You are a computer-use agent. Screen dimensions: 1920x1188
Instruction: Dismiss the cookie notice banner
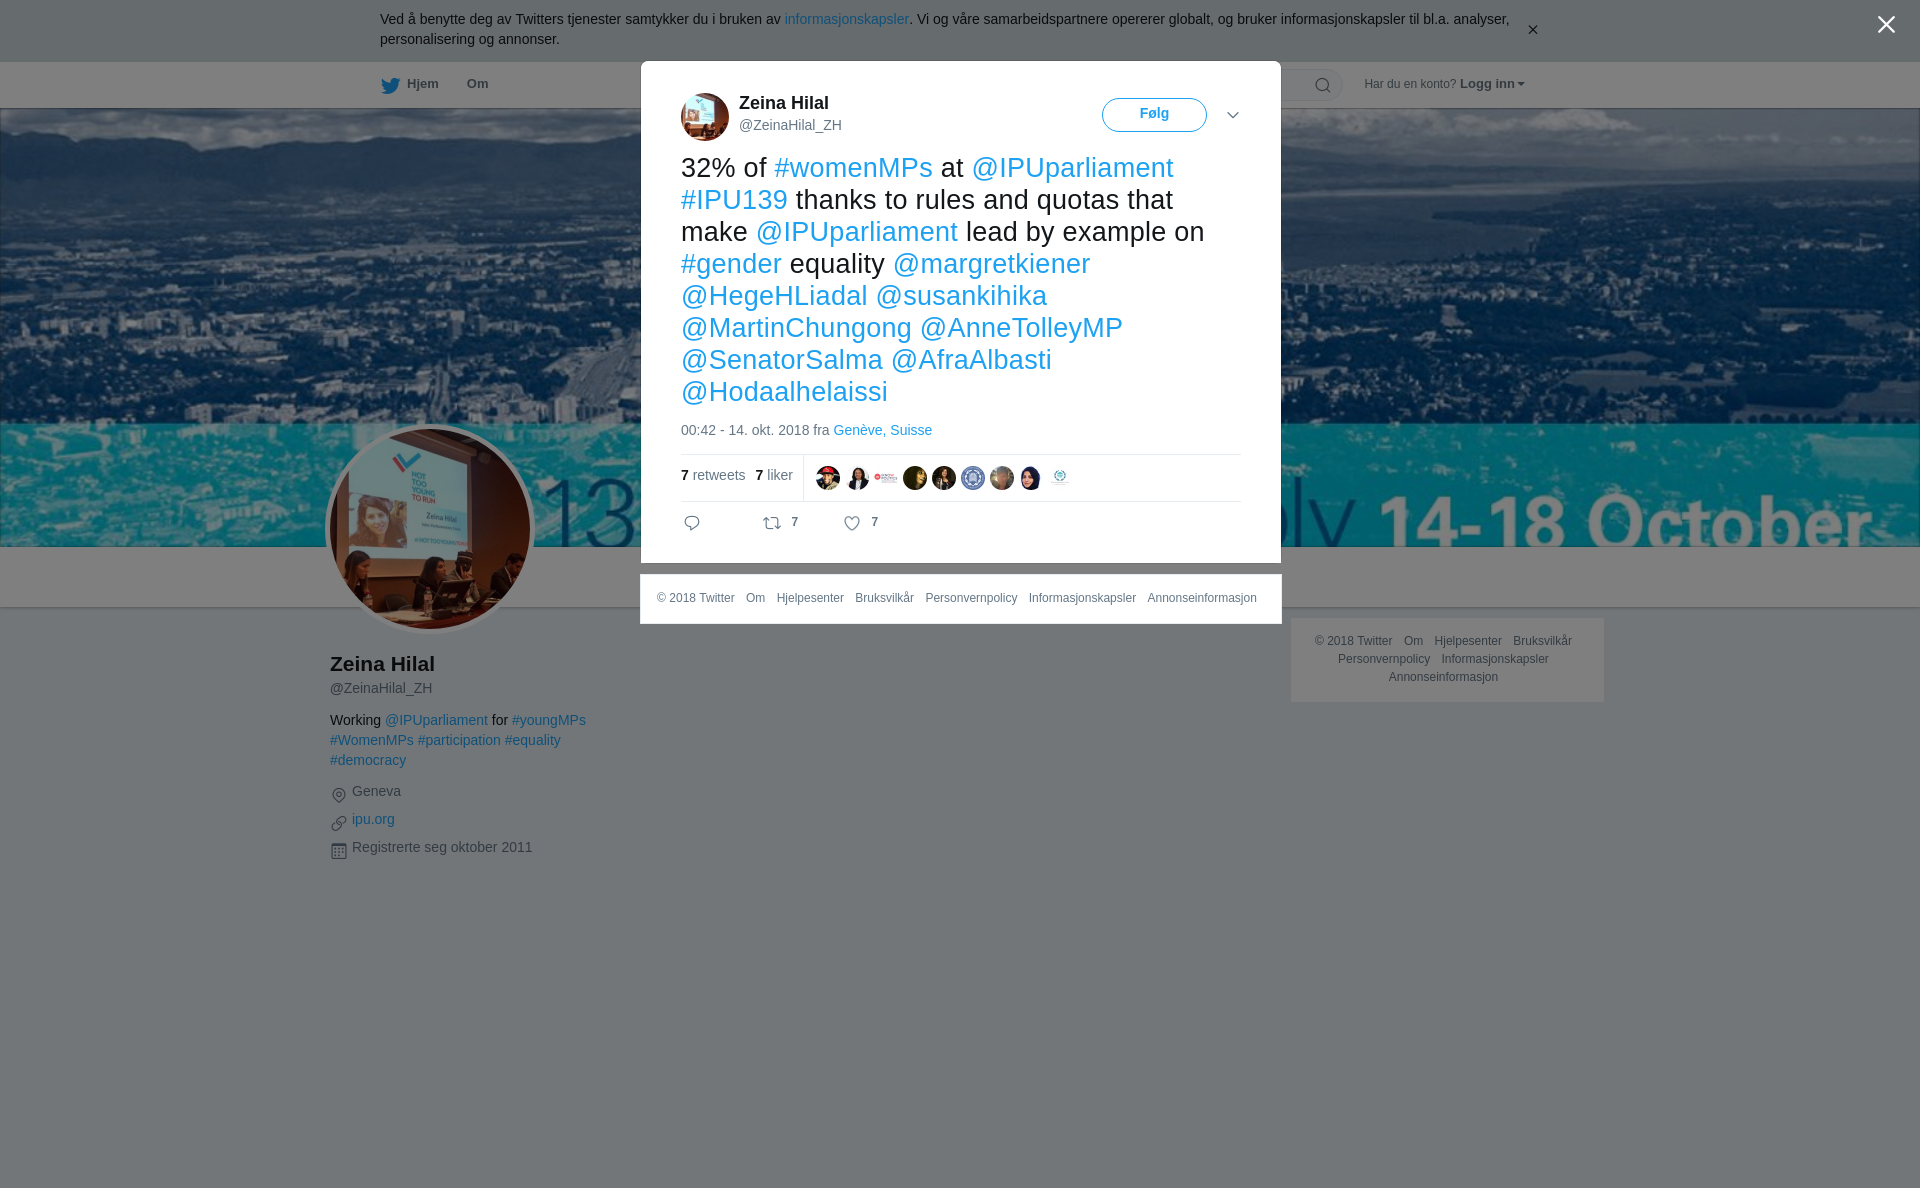click(1532, 30)
